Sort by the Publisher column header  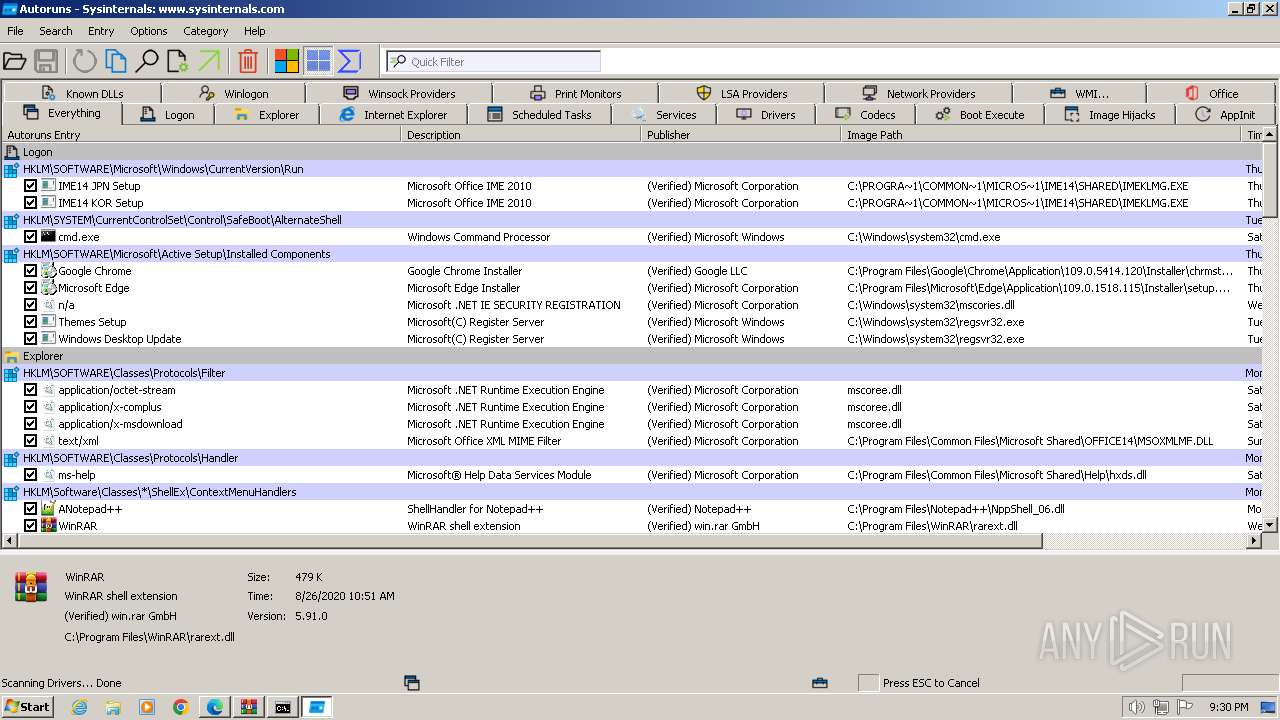click(741, 135)
